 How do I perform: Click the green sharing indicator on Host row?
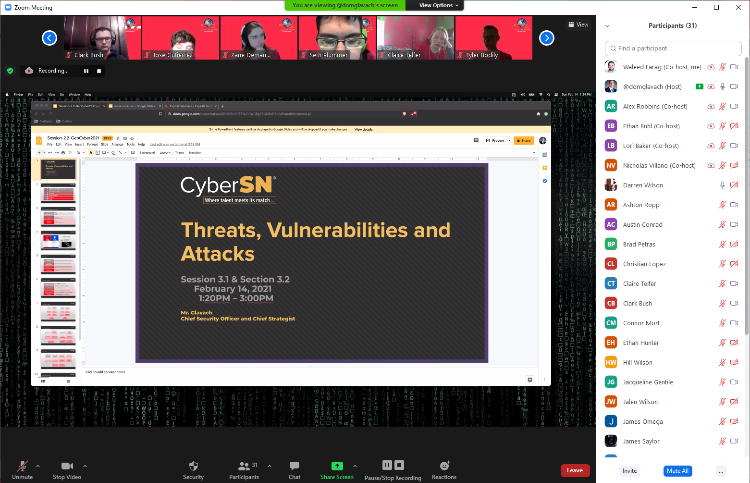tap(699, 87)
